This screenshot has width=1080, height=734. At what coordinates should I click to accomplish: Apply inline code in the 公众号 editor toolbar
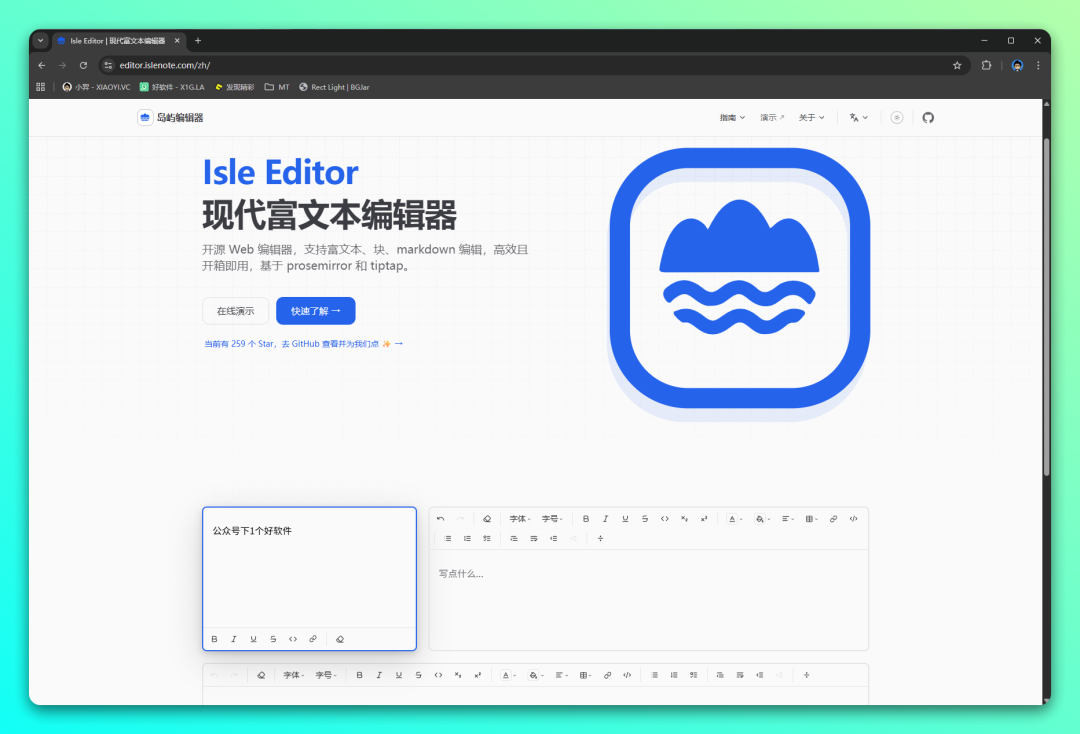[293, 639]
